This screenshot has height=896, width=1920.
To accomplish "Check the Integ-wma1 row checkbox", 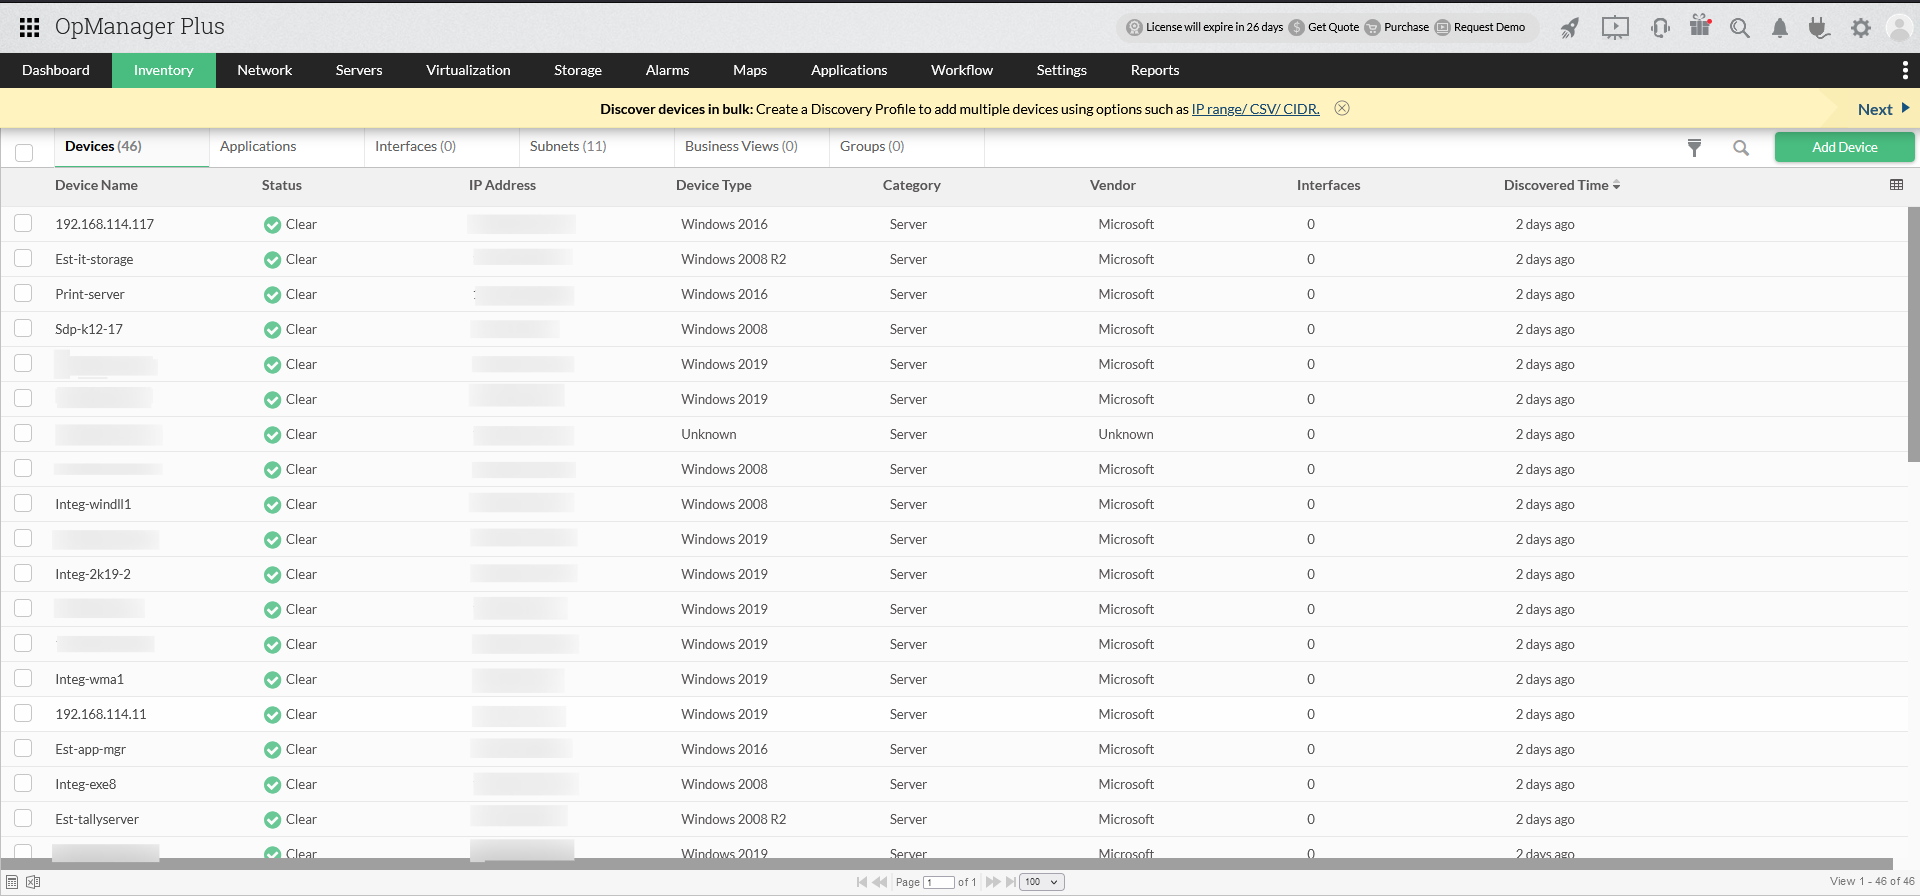I will (23, 678).
